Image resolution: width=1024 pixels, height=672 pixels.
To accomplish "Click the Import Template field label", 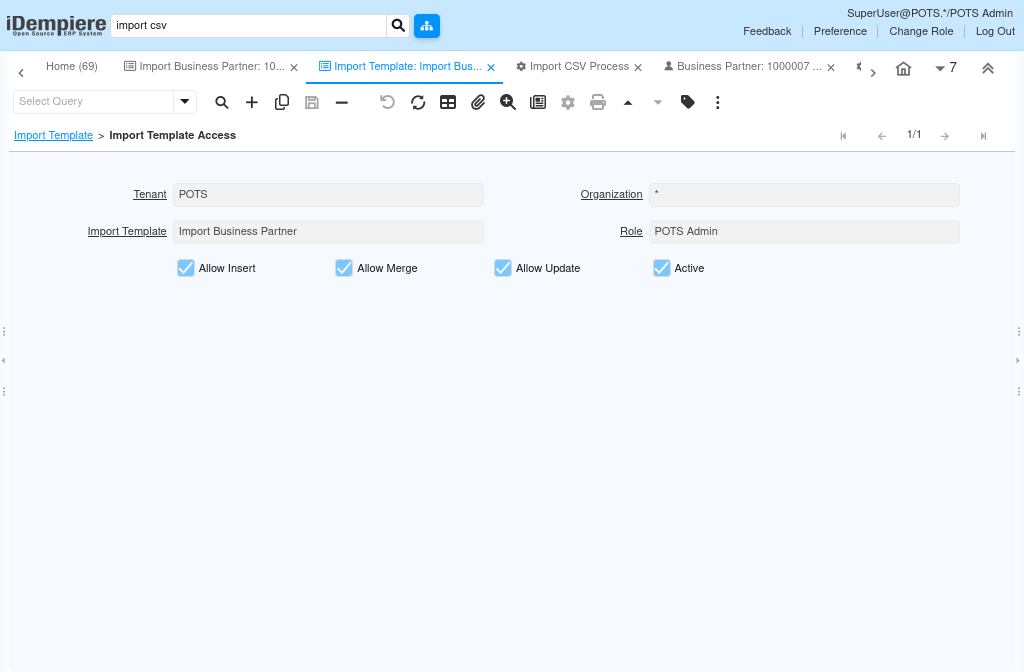I will 127,232.
